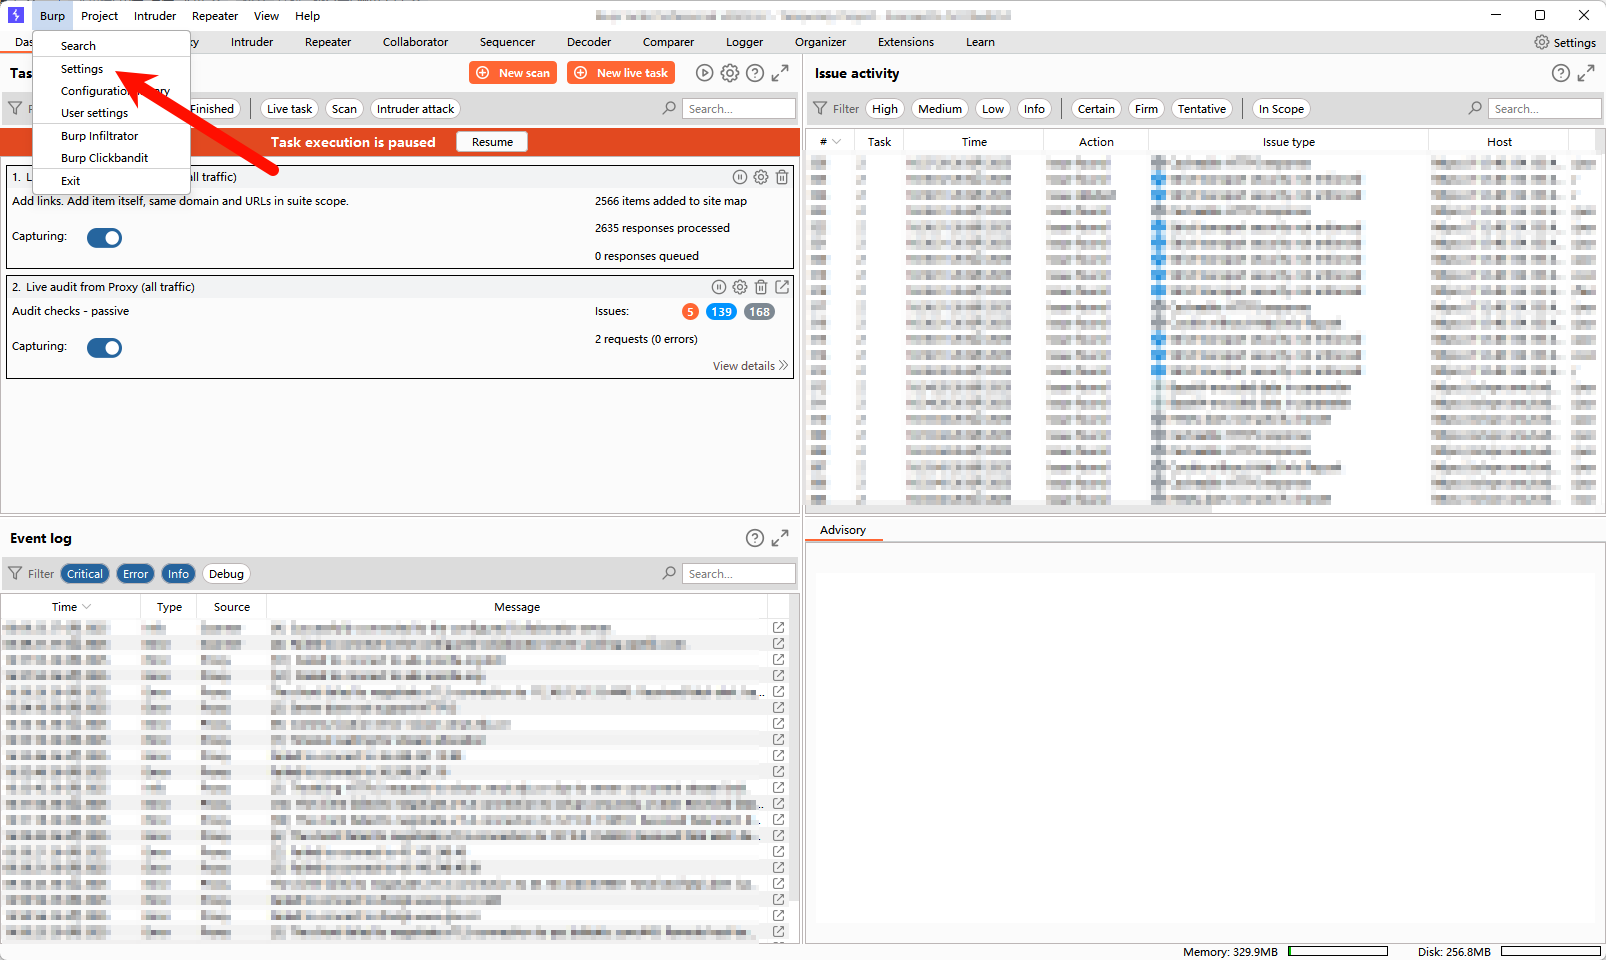Pause task 1 with its pause icon

coord(740,177)
